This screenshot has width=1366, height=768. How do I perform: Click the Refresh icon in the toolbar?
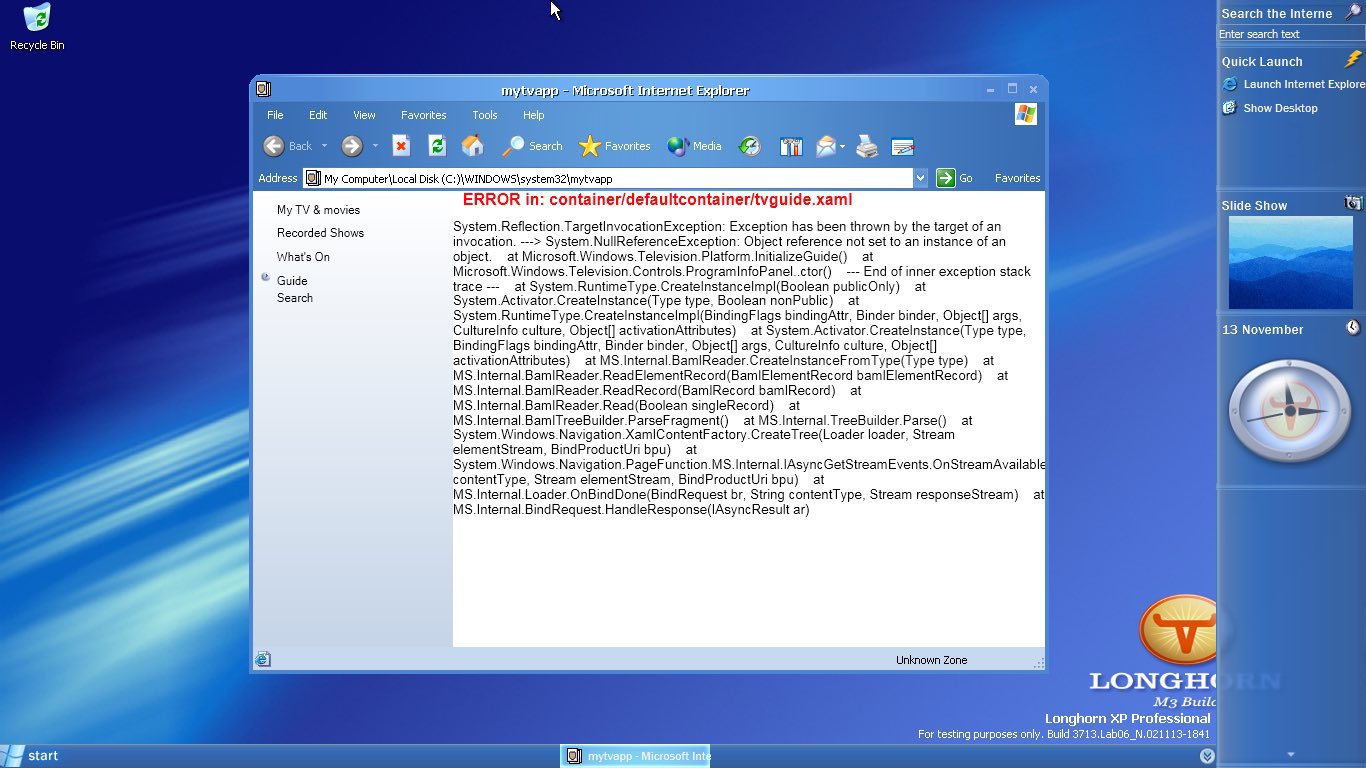click(437, 146)
